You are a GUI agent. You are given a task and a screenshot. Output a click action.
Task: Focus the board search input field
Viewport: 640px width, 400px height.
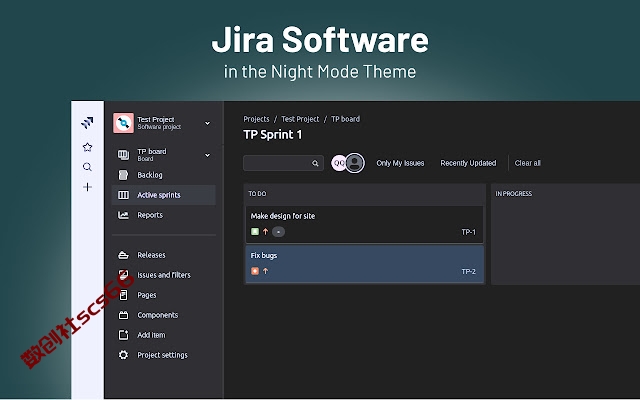[x=283, y=163]
